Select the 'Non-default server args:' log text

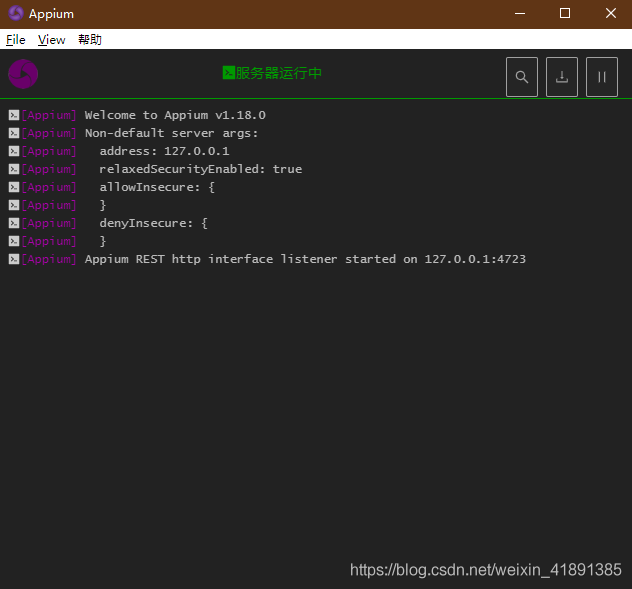(x=171, y=133)
